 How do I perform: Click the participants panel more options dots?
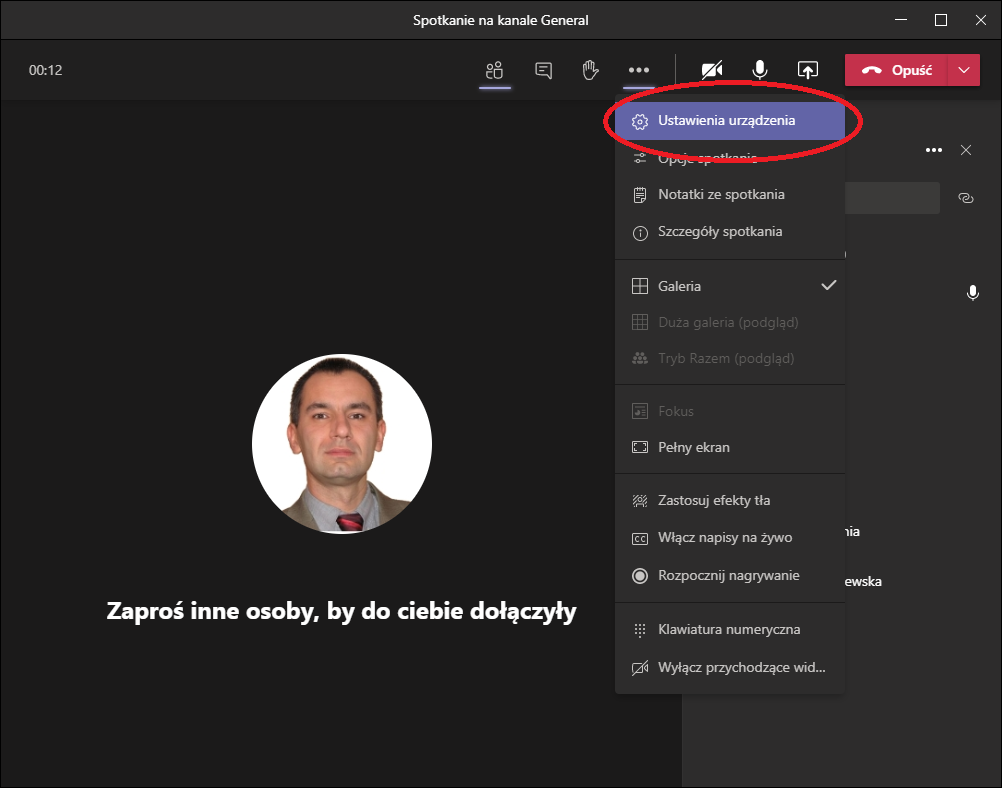tap(934, 150)
